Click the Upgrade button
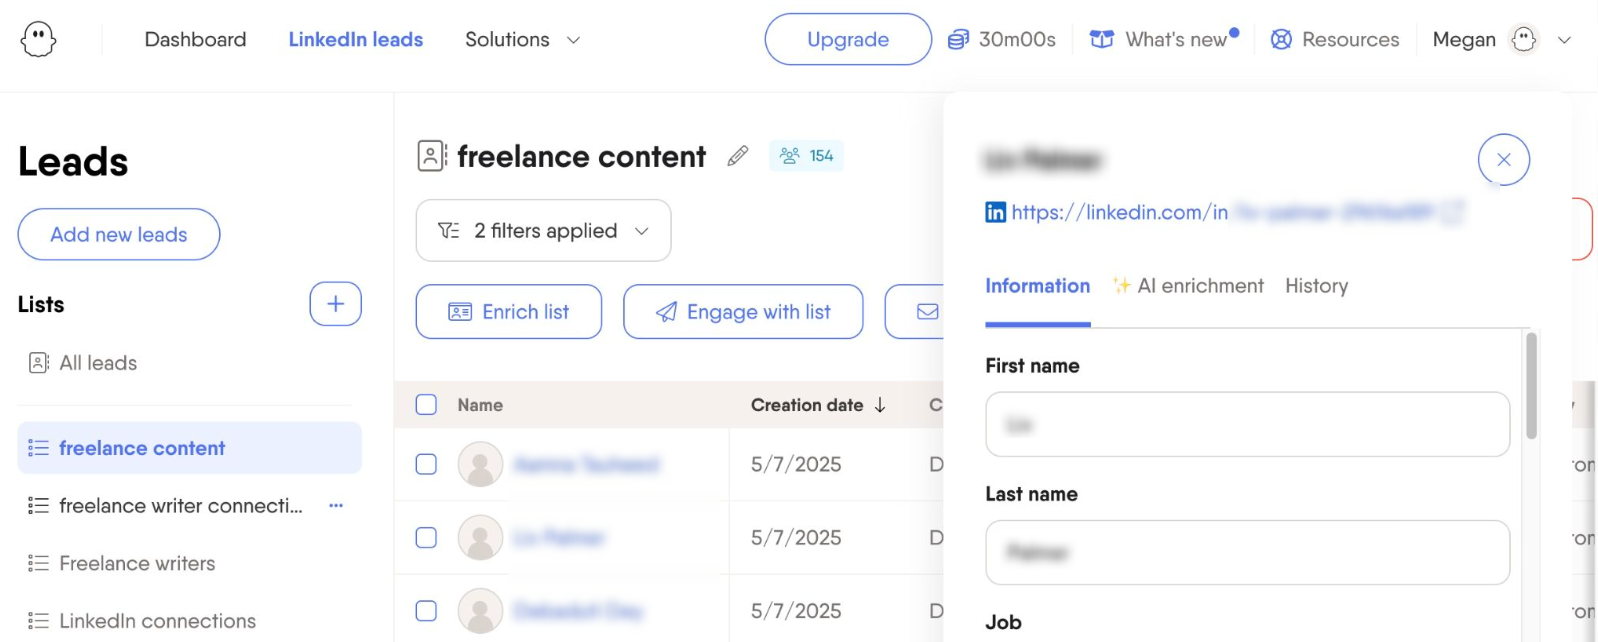 coord(847,40)
